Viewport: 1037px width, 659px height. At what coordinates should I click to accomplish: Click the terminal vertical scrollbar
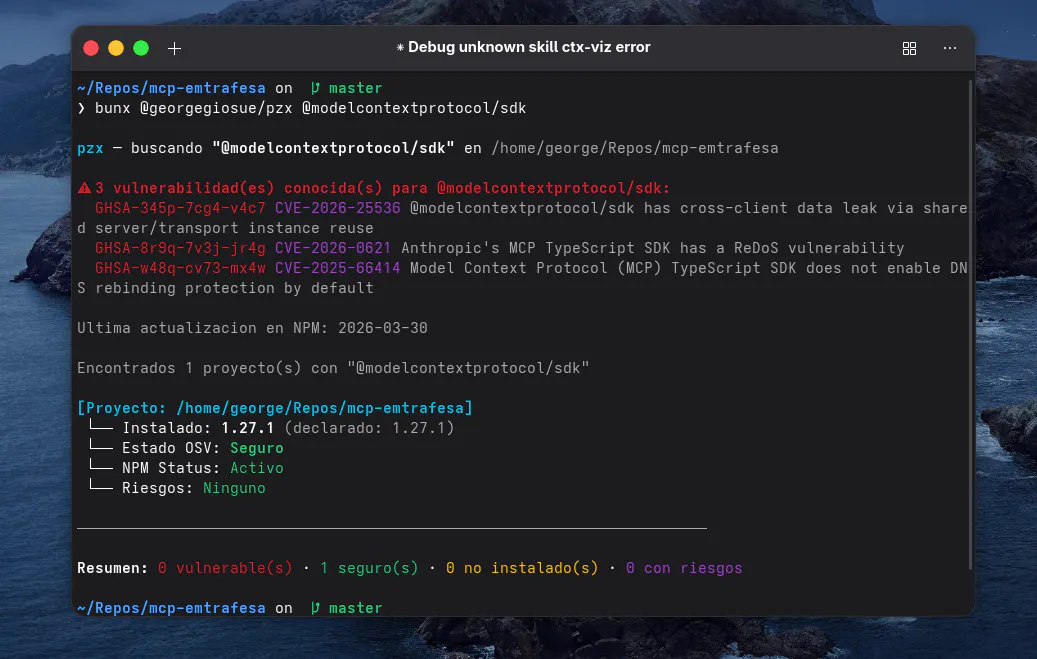click(x=970, y=324)
